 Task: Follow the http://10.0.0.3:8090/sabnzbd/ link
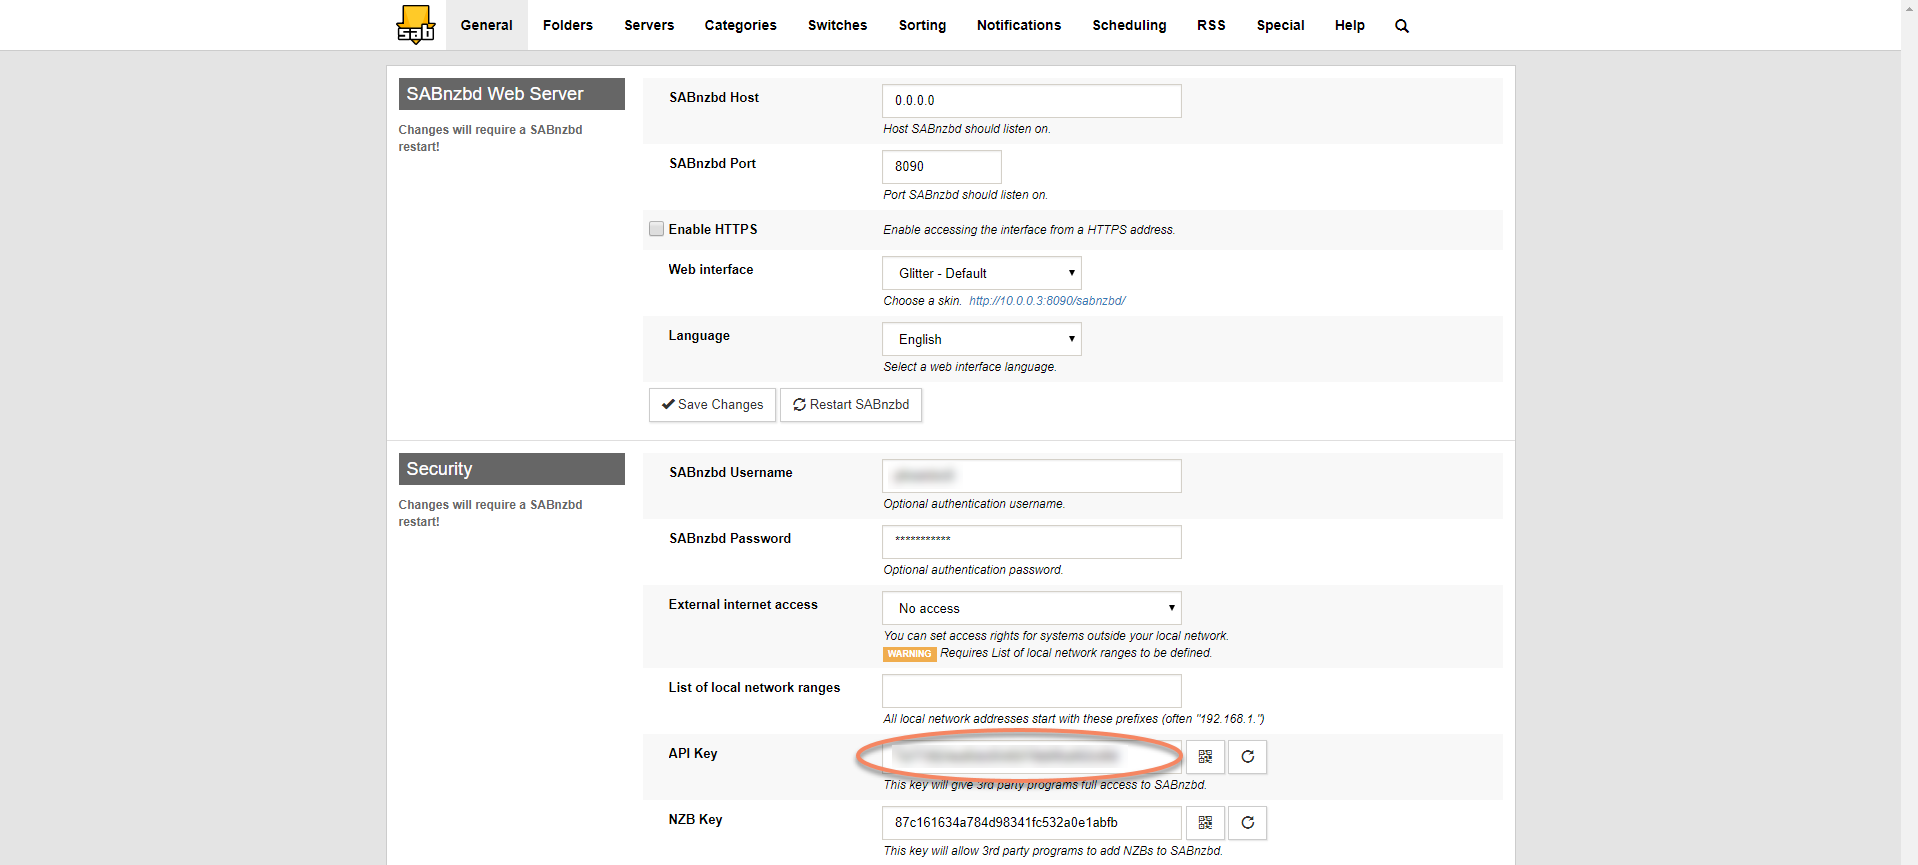tap(1047, 301)
